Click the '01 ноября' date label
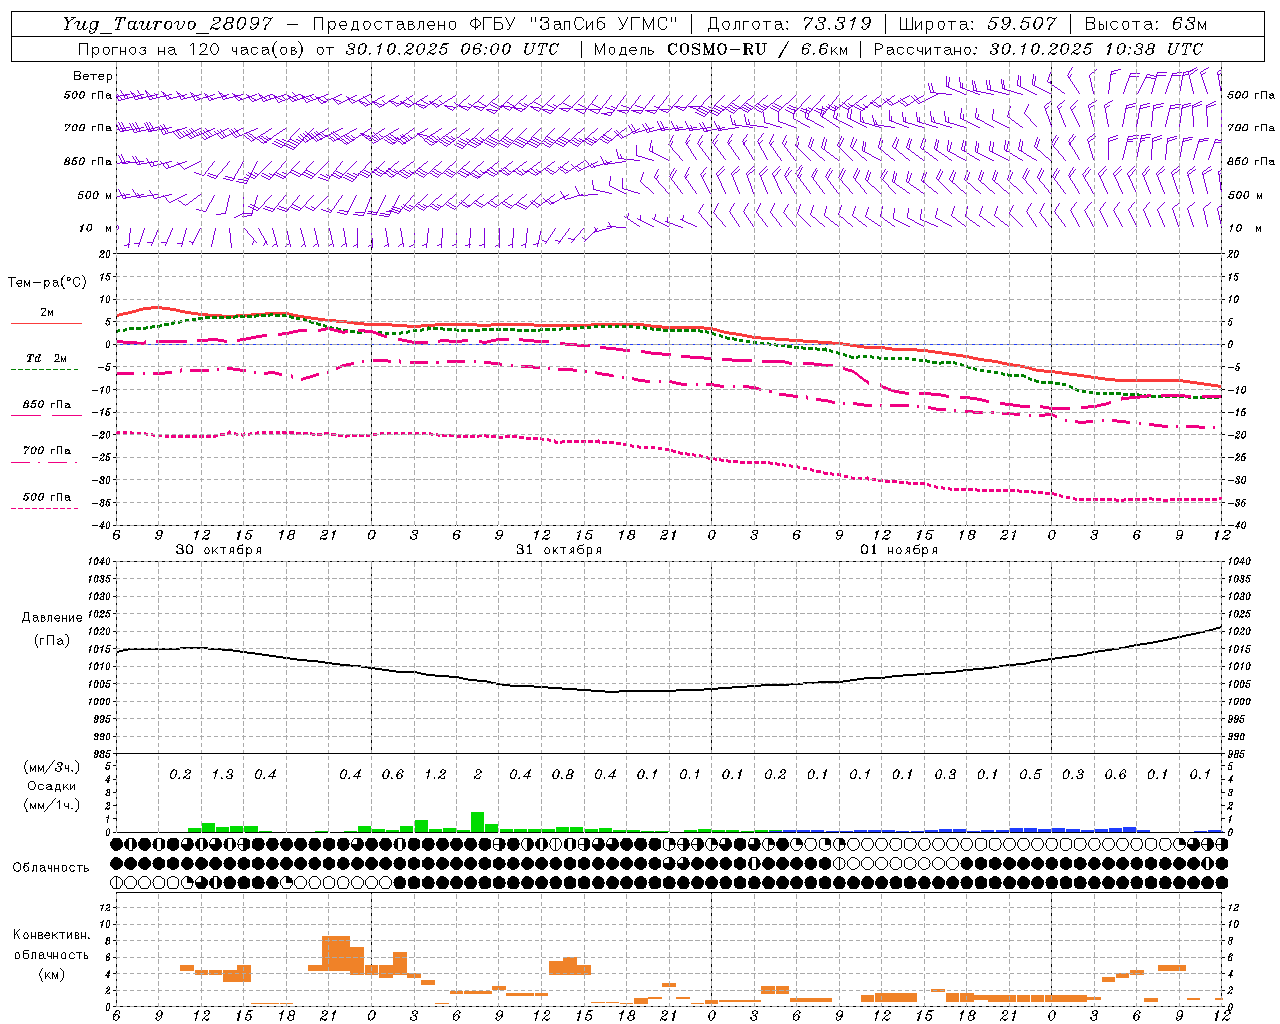 click(899, 550)
